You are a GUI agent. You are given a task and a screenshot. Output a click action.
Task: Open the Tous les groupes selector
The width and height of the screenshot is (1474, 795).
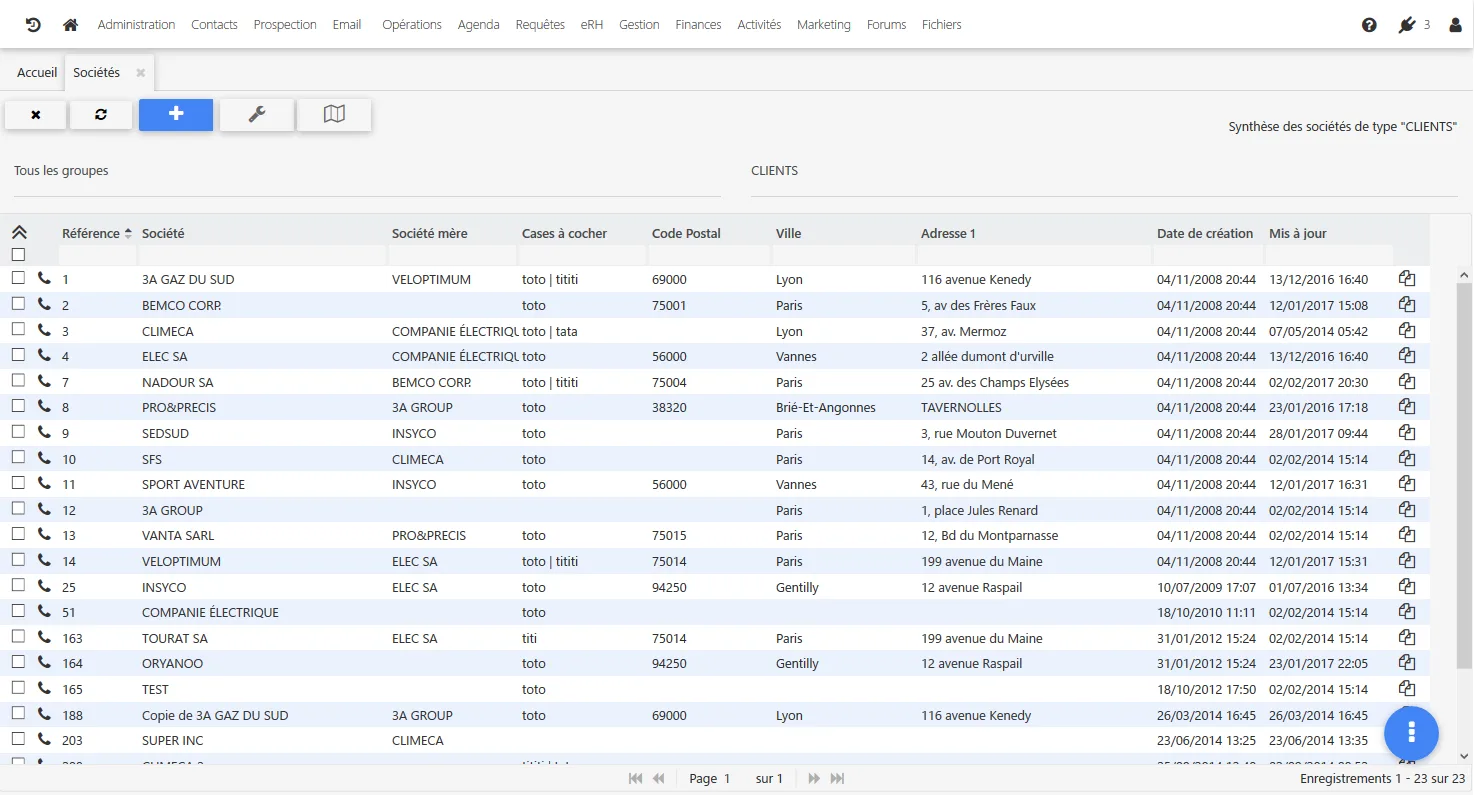pos(367,171)
